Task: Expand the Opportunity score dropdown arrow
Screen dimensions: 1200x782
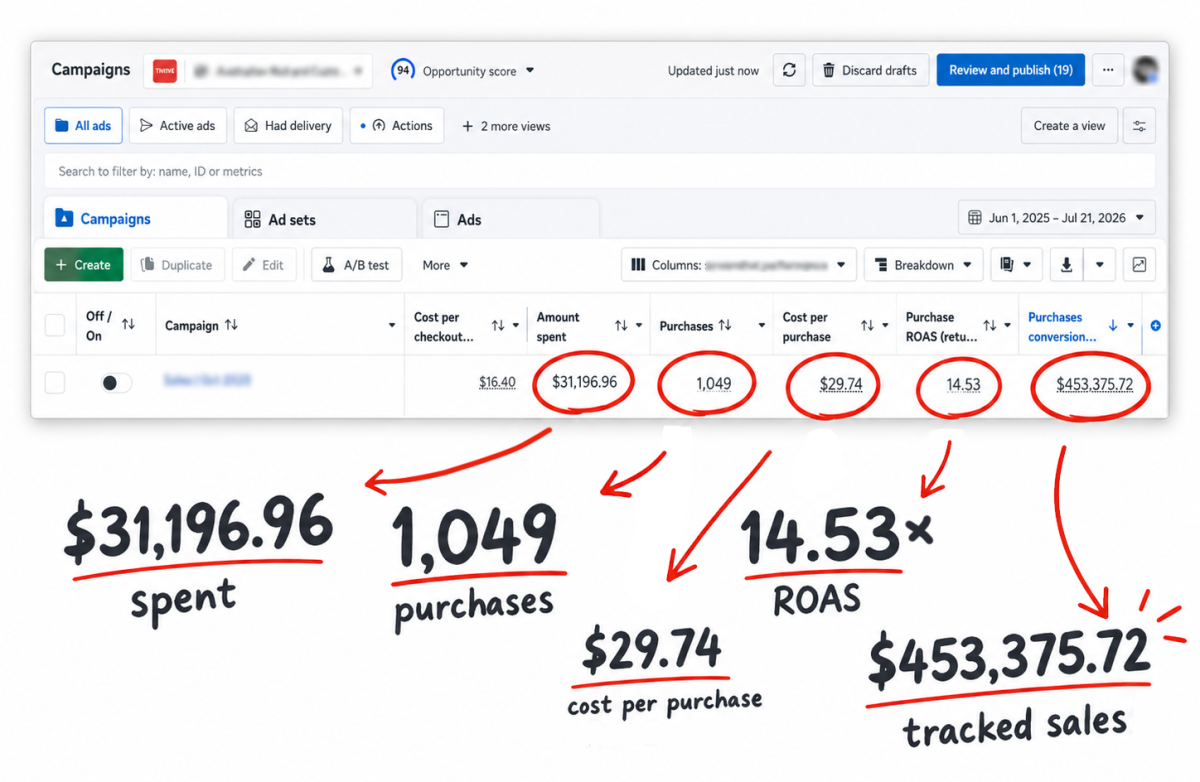Action: [530, 71]
